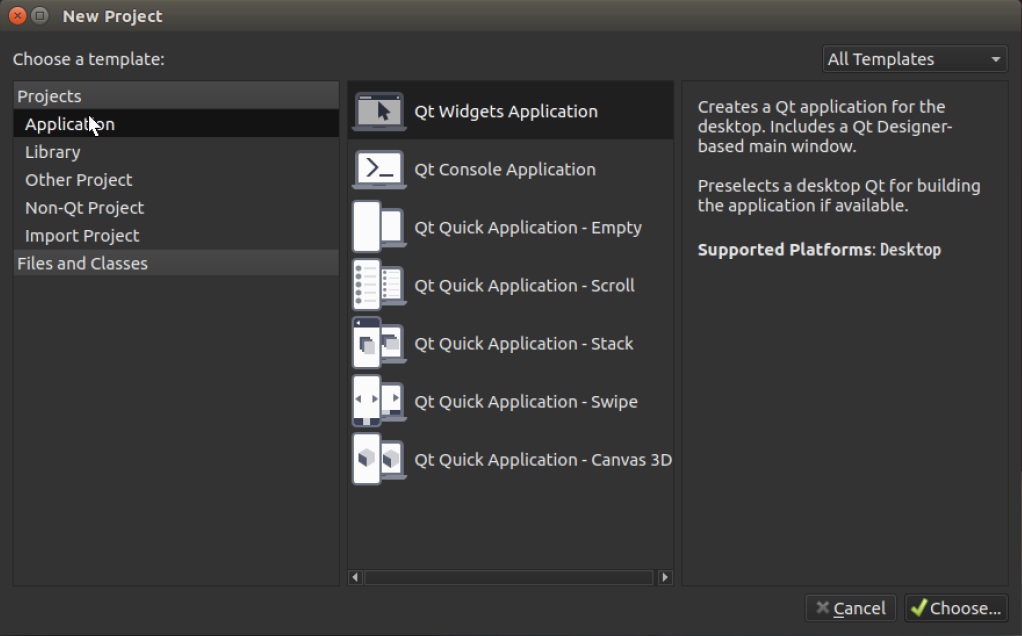Choose the Qt Console Application label
The image size is (1022, 636).
pyautogui.click(x=505, y=169)
